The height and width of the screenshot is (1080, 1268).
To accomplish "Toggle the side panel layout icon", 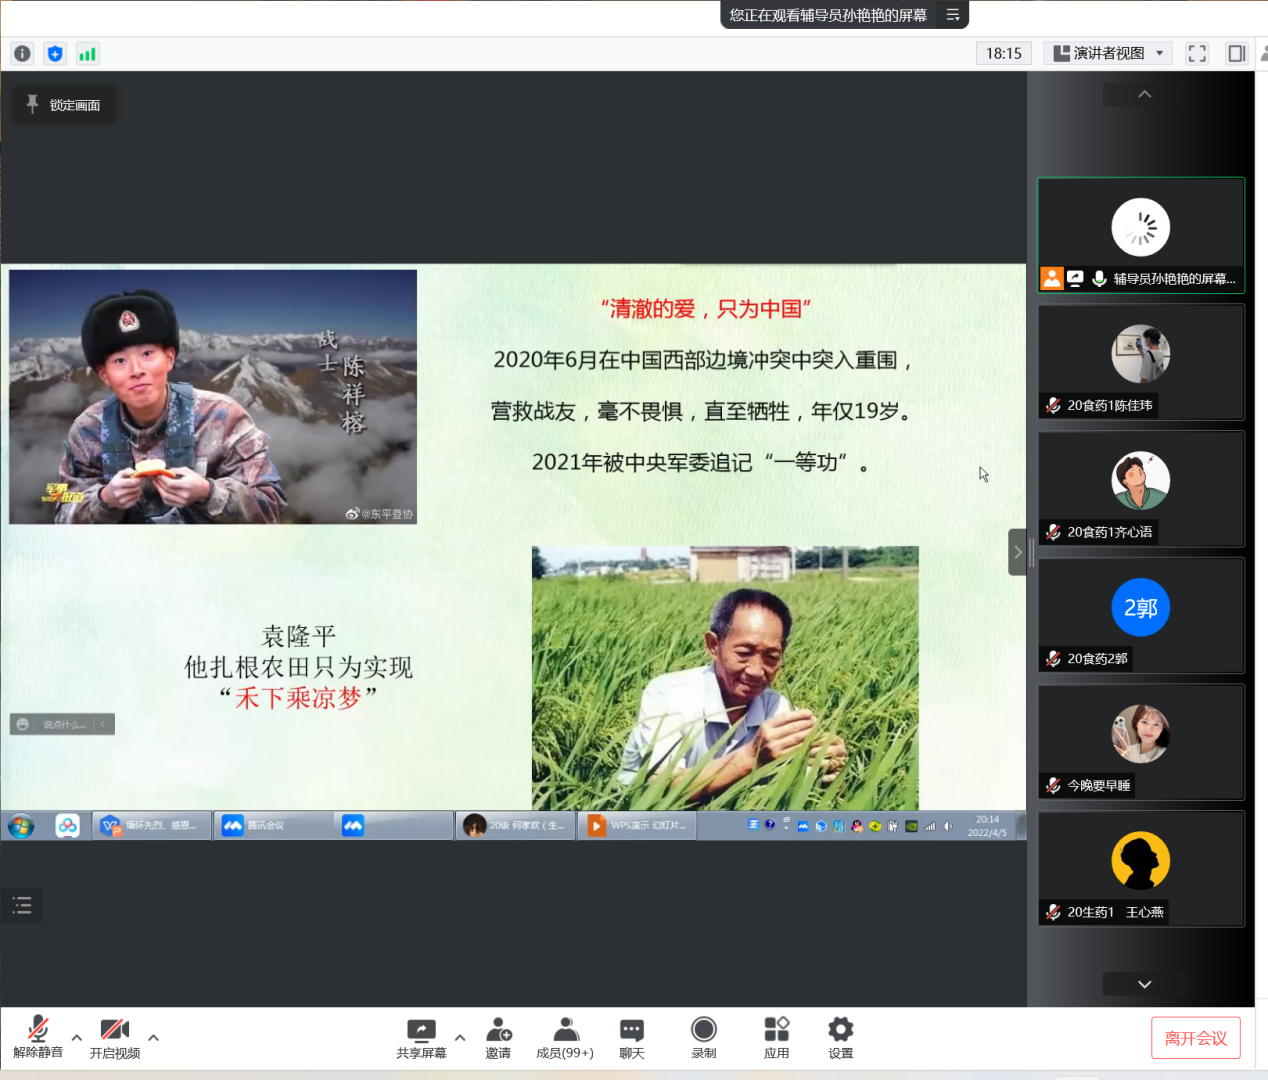I will pos(1237,54).
